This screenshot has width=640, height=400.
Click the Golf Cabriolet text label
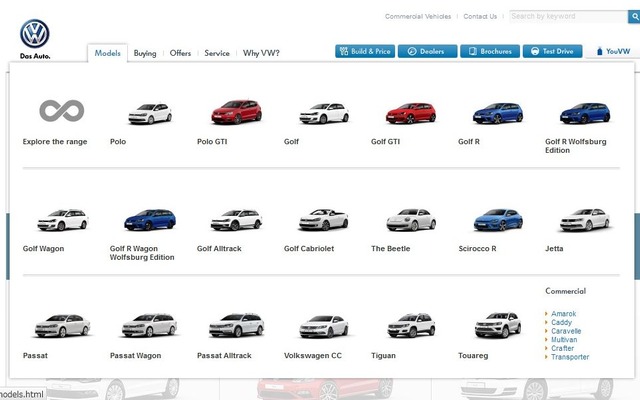pos(309,249)
